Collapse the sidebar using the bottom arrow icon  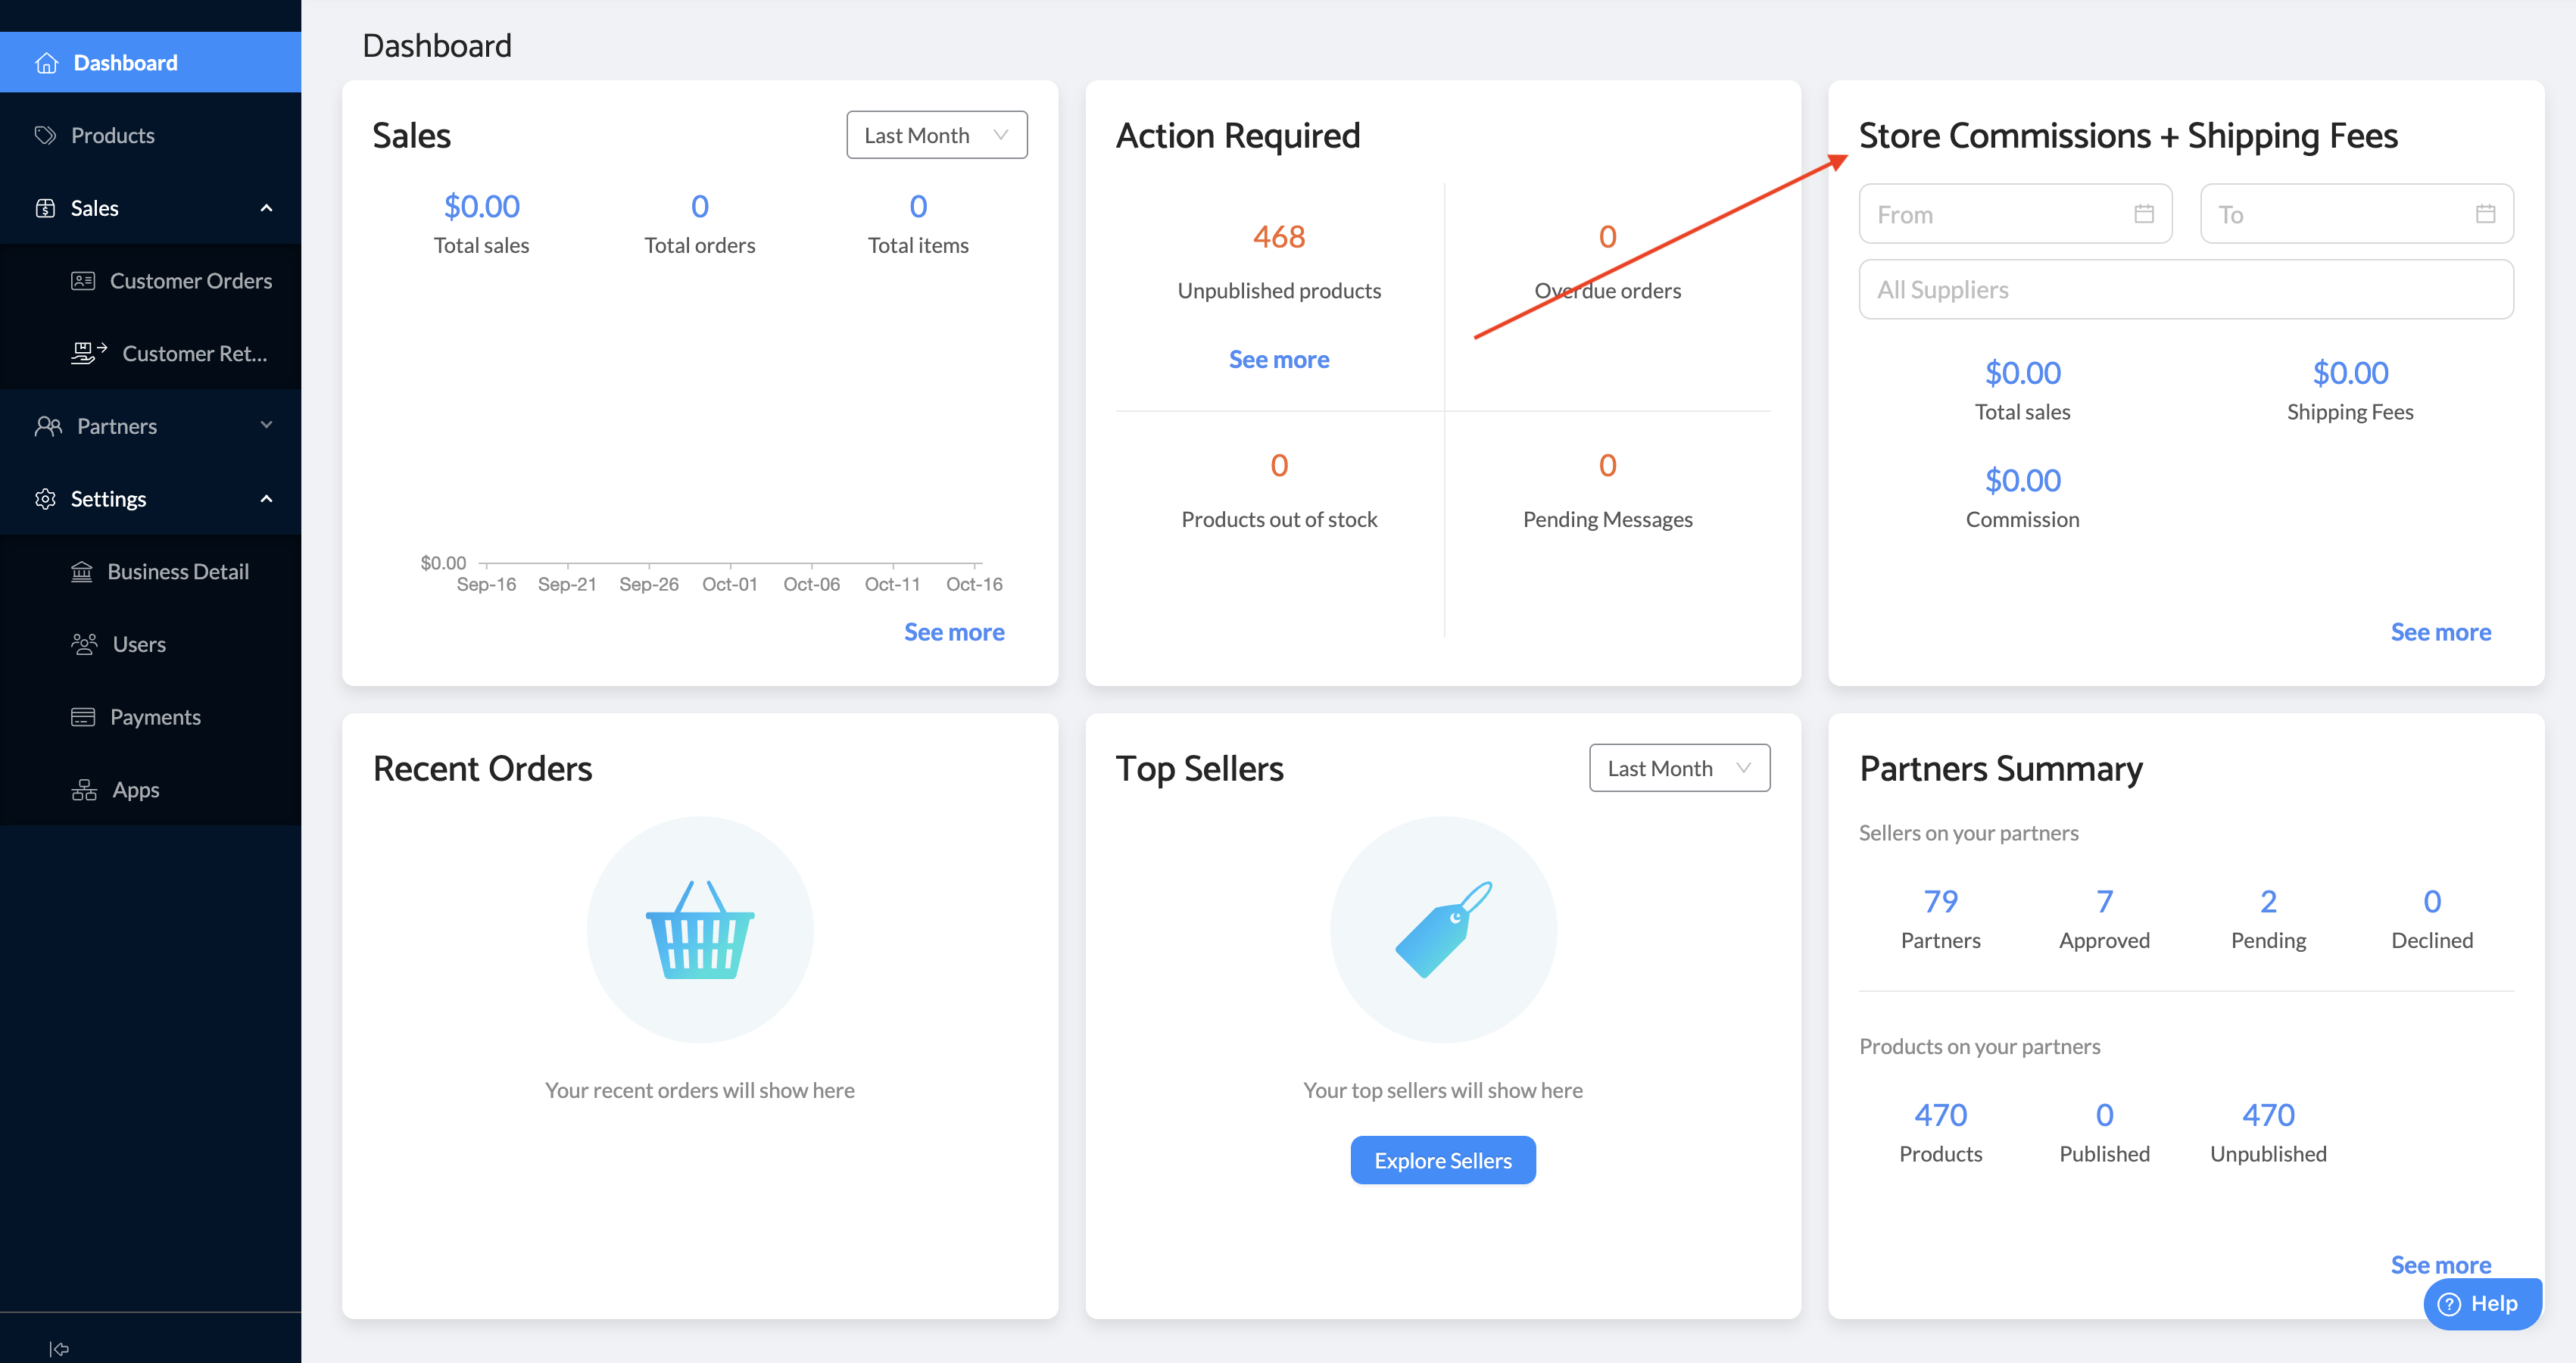point(59,1348)
